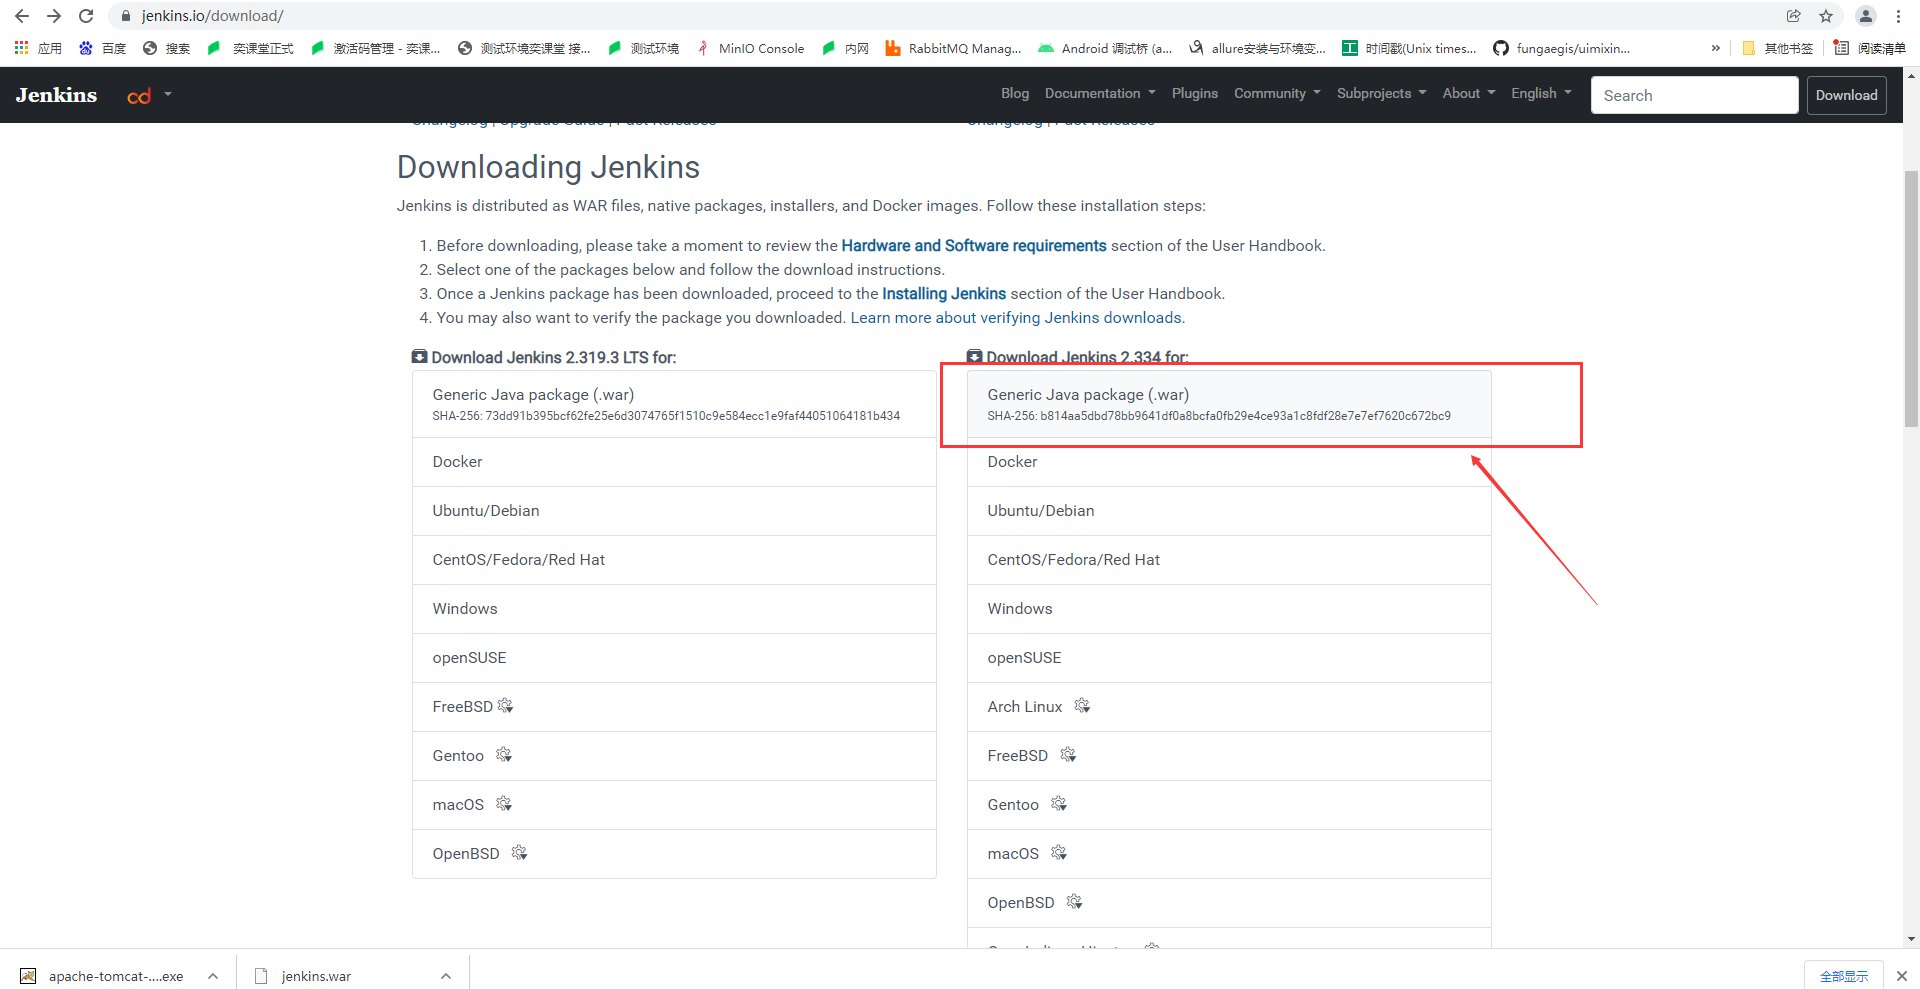Screen dimensions: 1920x989
Task: Select OpenBSD in the weekly list
Action: [1229, 903]
